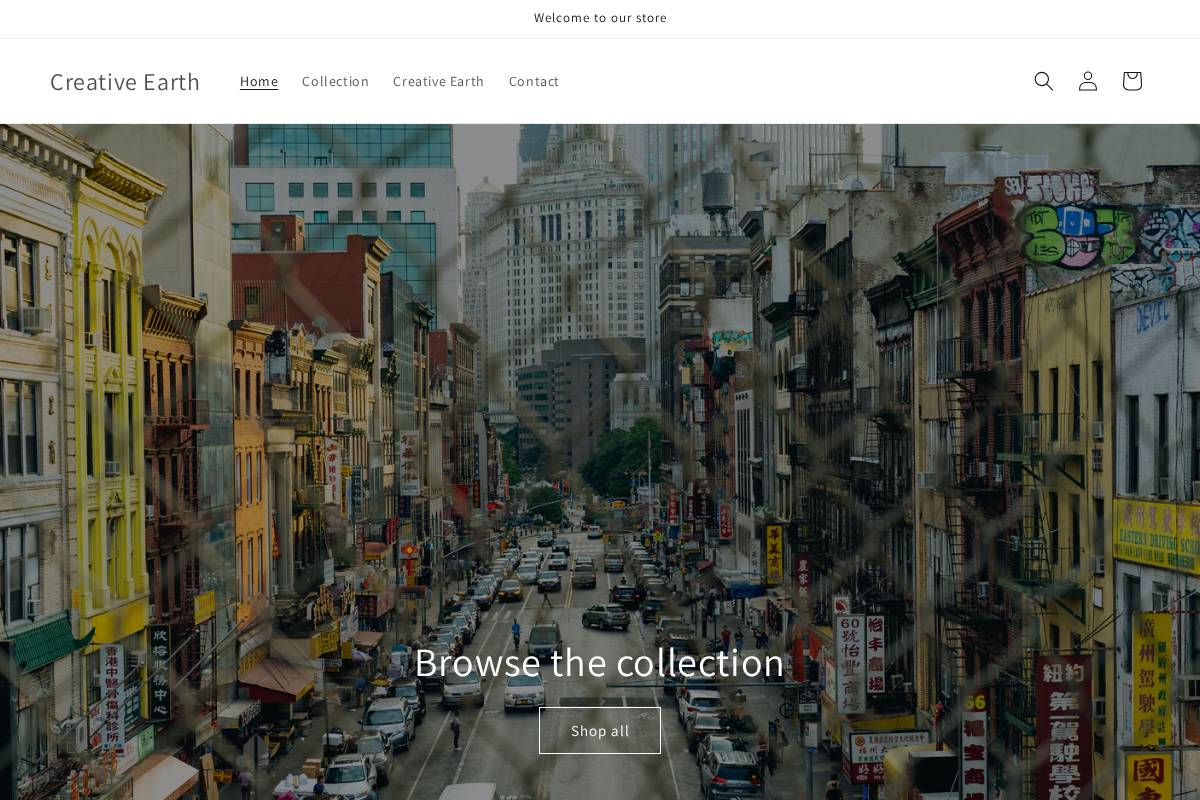Open the Contact page link

(x=534, y=81)
